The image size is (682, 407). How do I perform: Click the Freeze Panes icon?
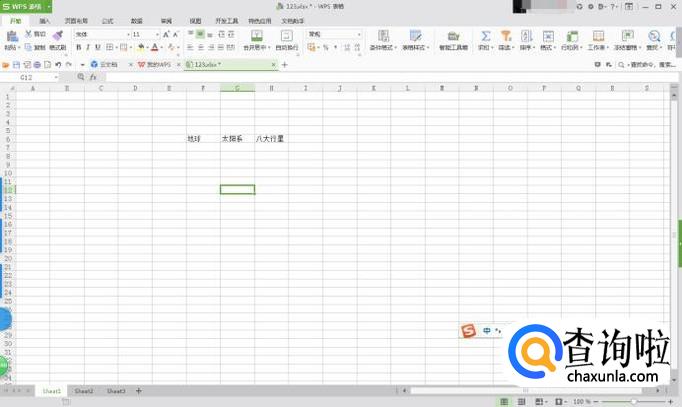627,36
